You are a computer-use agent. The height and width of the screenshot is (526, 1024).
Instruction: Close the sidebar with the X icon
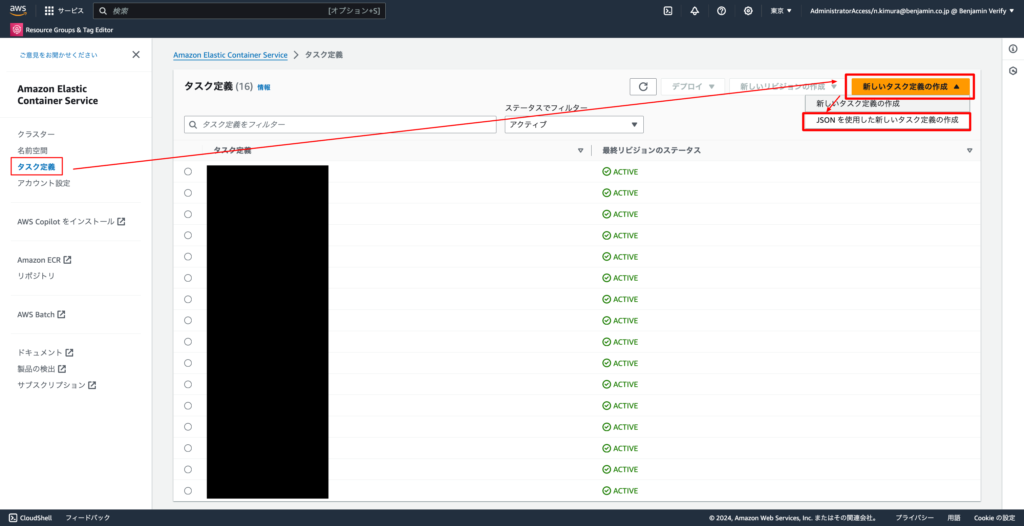coord(136,55)
